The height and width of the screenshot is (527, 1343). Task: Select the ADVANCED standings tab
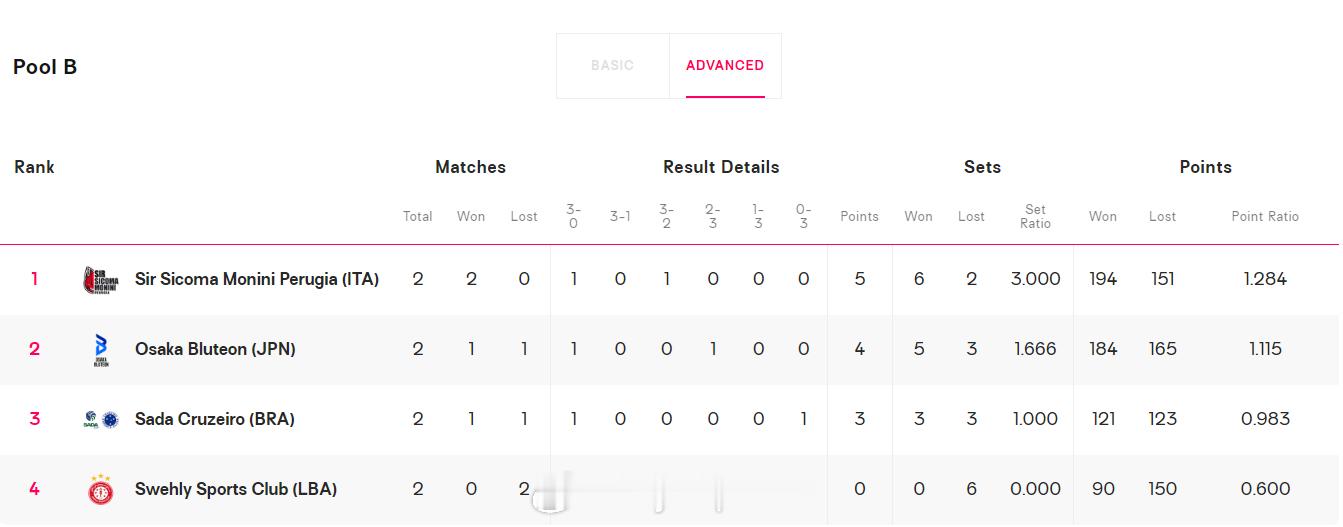coord(725,66)
